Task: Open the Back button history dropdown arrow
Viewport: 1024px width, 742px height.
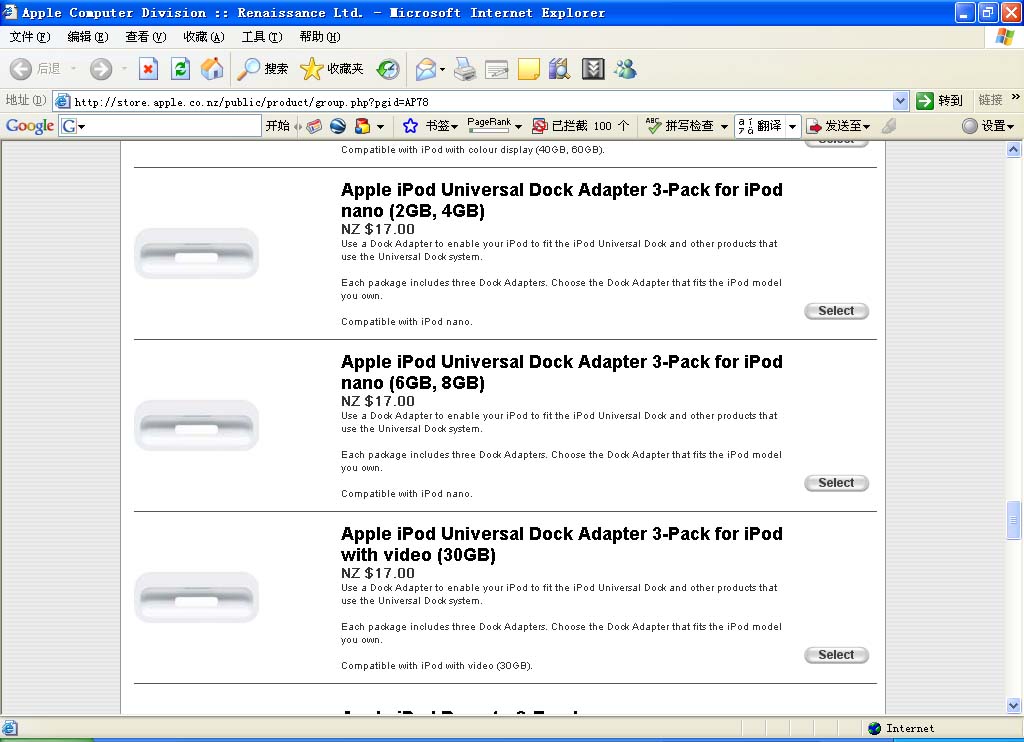Action: point(73,69)
